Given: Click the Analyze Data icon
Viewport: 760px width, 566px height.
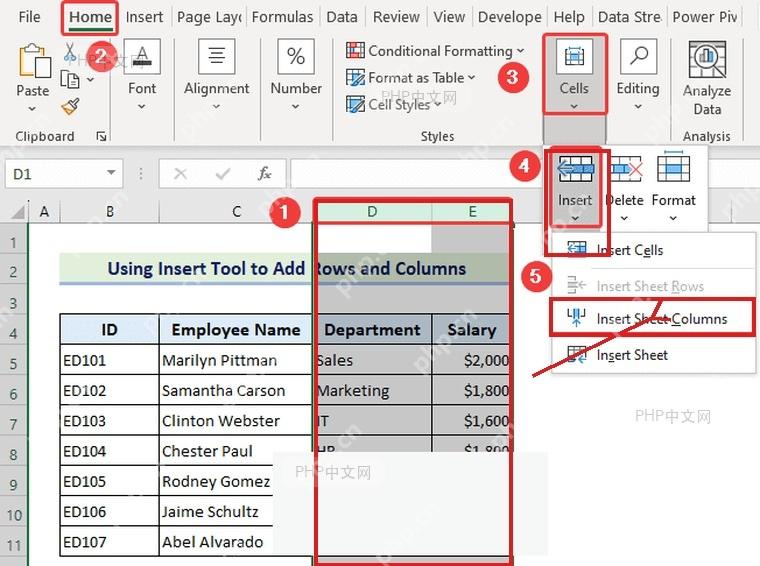Looking at the screenshot, I should point(707,60).
